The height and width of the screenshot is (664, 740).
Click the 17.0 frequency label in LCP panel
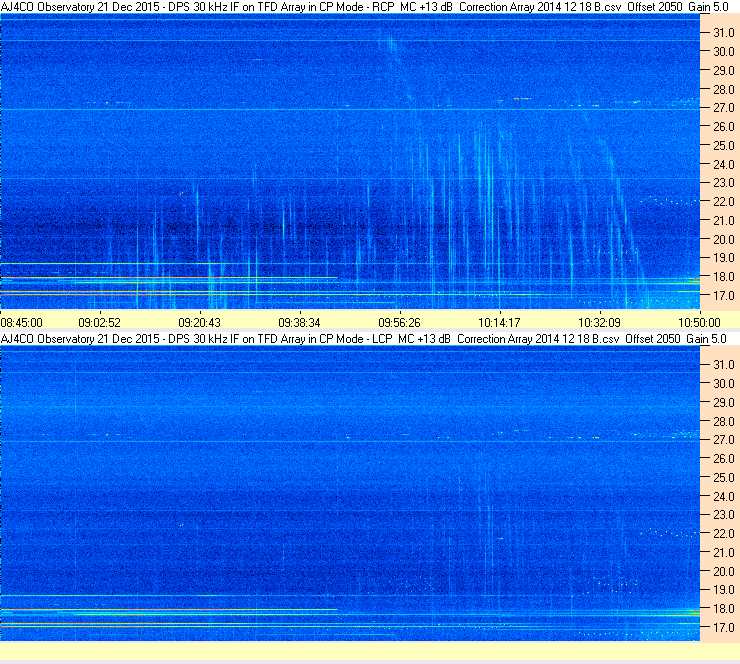point(724,628)
